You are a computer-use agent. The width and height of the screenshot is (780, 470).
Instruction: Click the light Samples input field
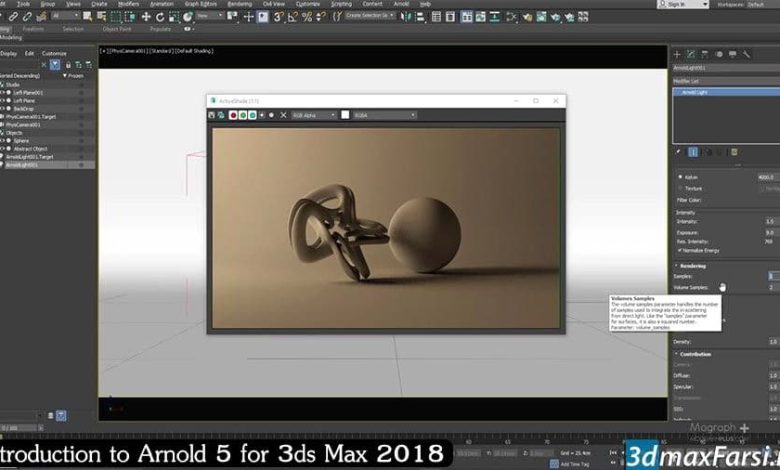pyautogui.click(x=774, y=276)
